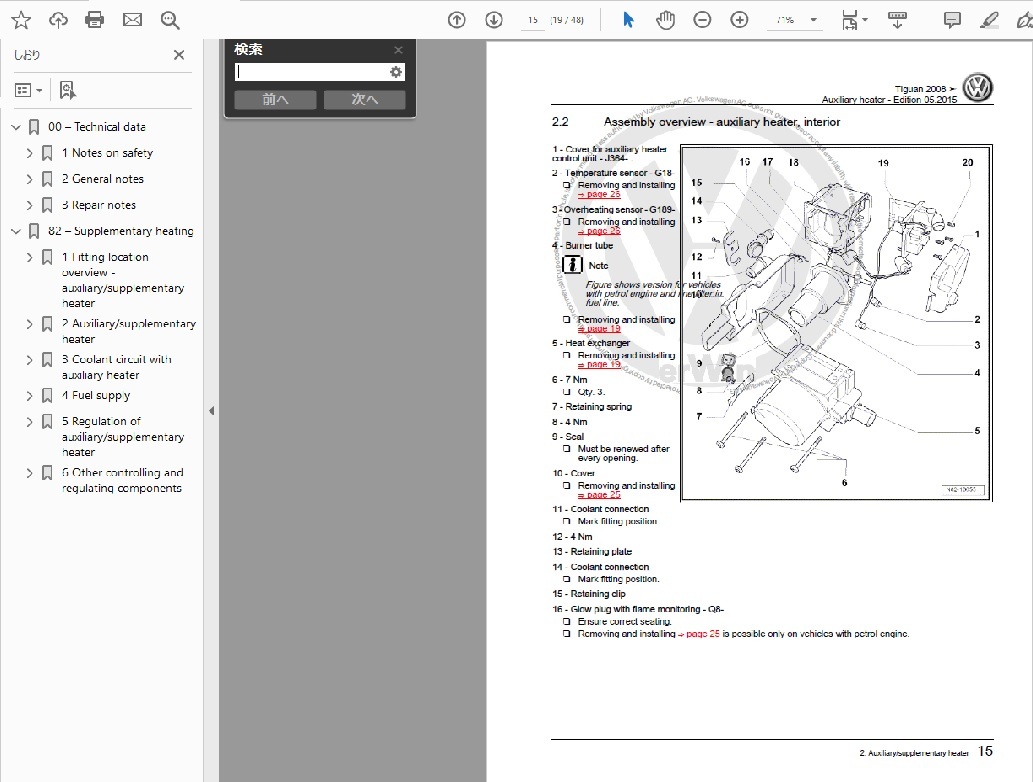Go to the next page
This screenshot has height=782, width=1033.
pyautogui.click(x=494, y=20)
